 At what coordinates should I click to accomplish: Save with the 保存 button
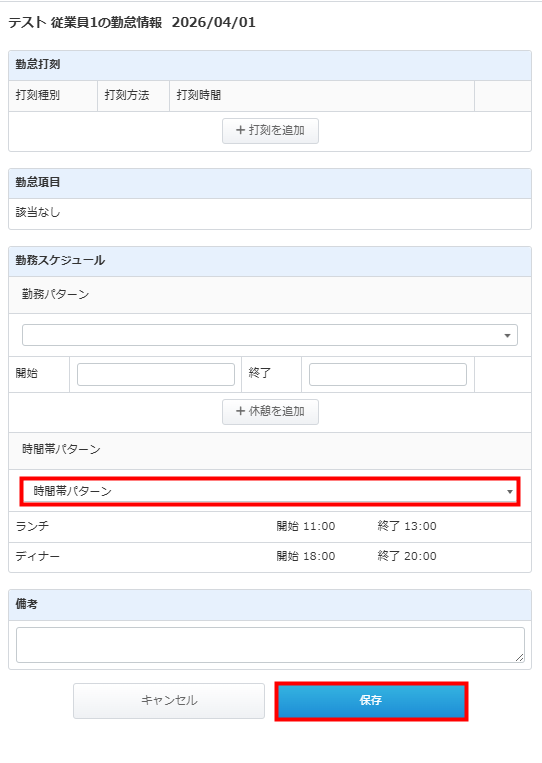tap(371, 701)
